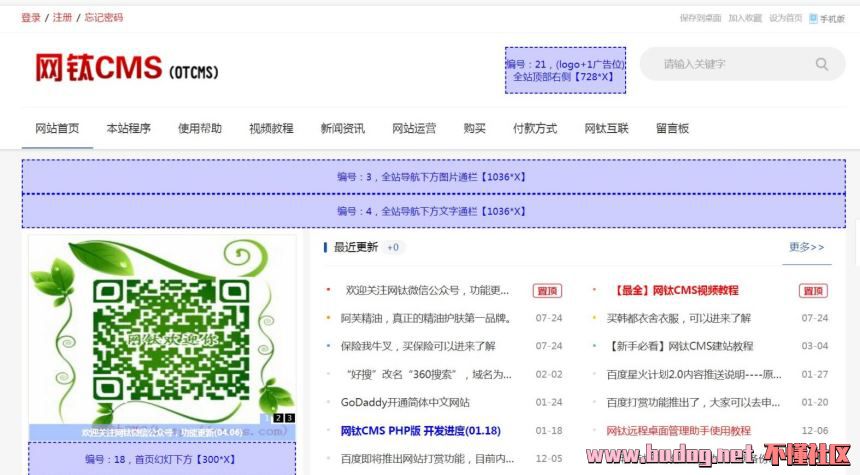This screenshot has width=860, height=475.
Task: Click the date 03-04 beside 新手必看 article
Action: [814, 346]
